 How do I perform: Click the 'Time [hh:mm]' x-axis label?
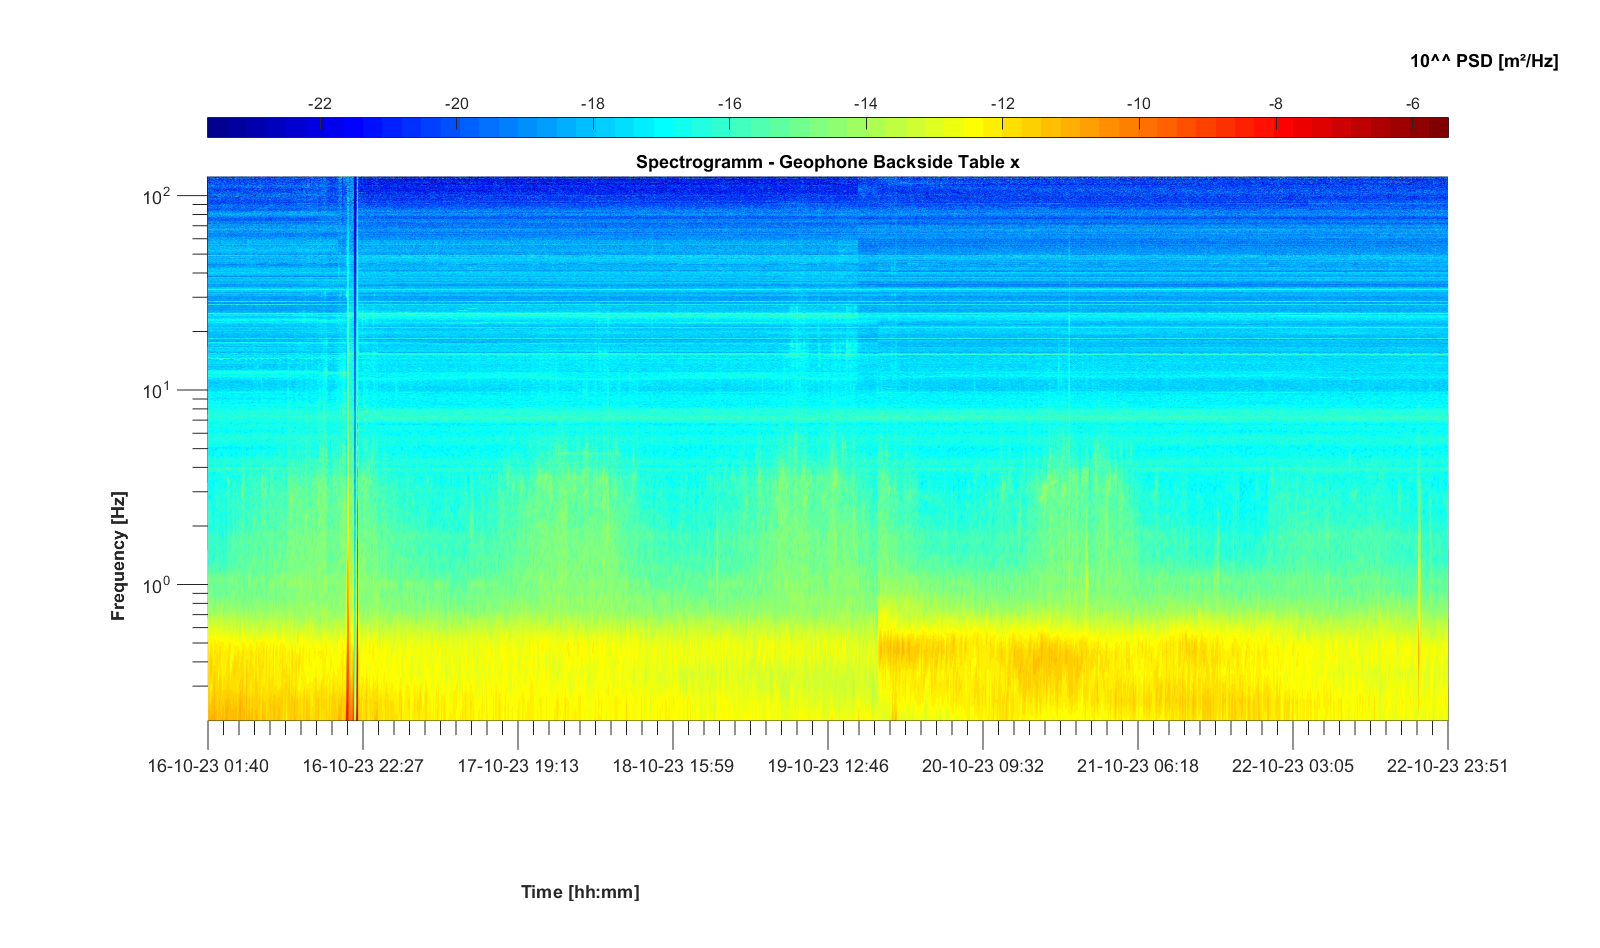coord(580,891)
